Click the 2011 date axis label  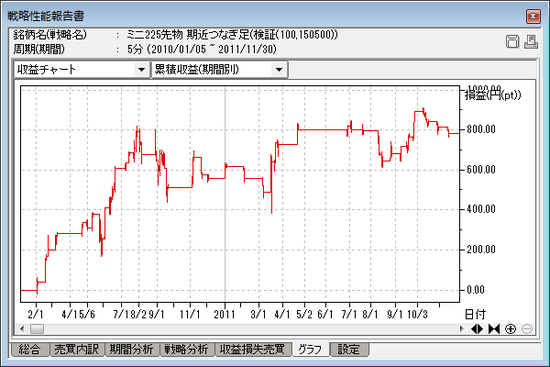224,314
